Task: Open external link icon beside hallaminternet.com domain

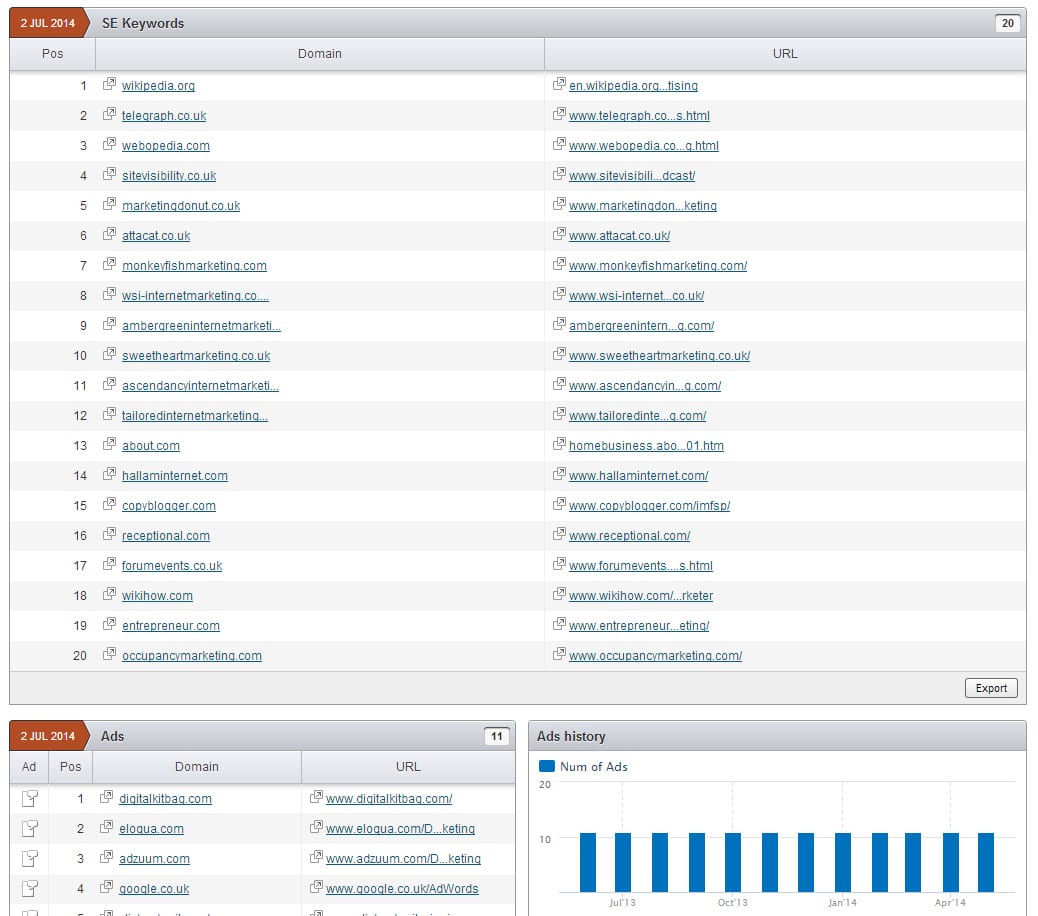Action: pyautogui.click(x=109, y=474)
